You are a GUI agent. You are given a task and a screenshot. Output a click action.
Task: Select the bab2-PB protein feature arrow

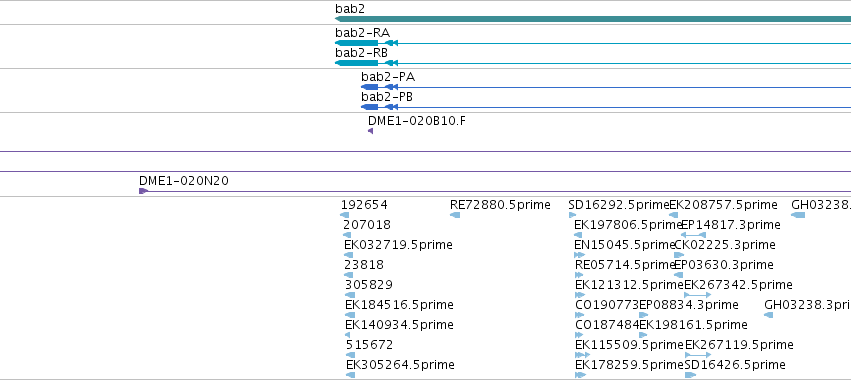click(x=370, y=107)
